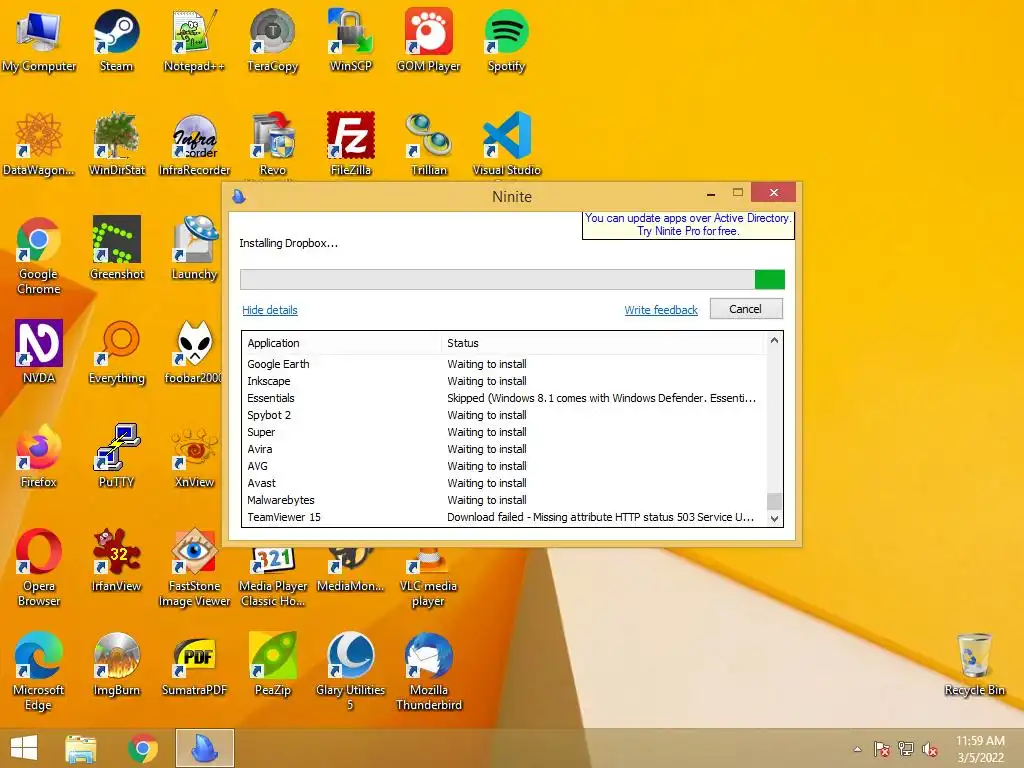Open the taskbar clock and date
1024x768 pixels.
(x=980, y=749)
